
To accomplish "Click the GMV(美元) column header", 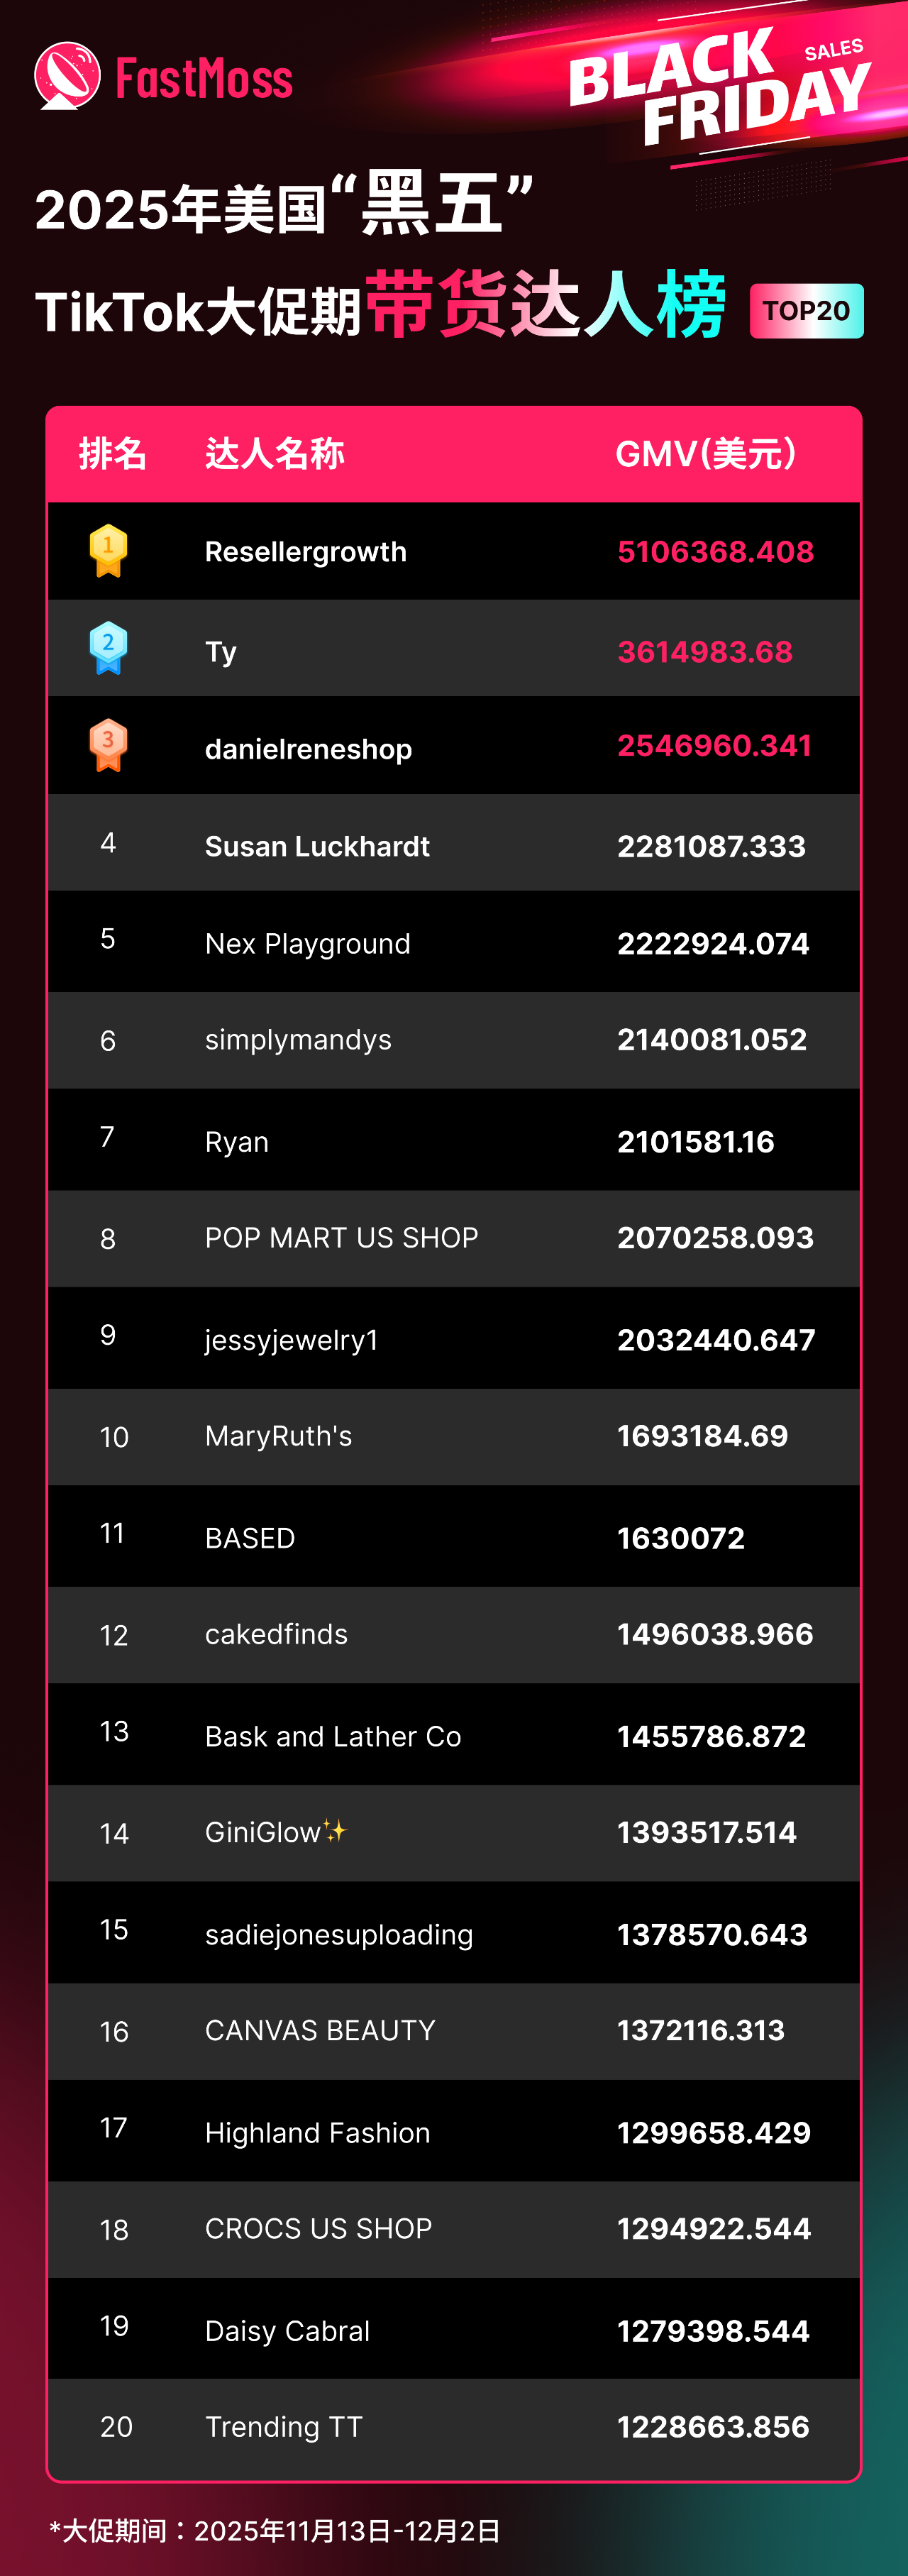I will pyautogui.click(x=706, y=454).
